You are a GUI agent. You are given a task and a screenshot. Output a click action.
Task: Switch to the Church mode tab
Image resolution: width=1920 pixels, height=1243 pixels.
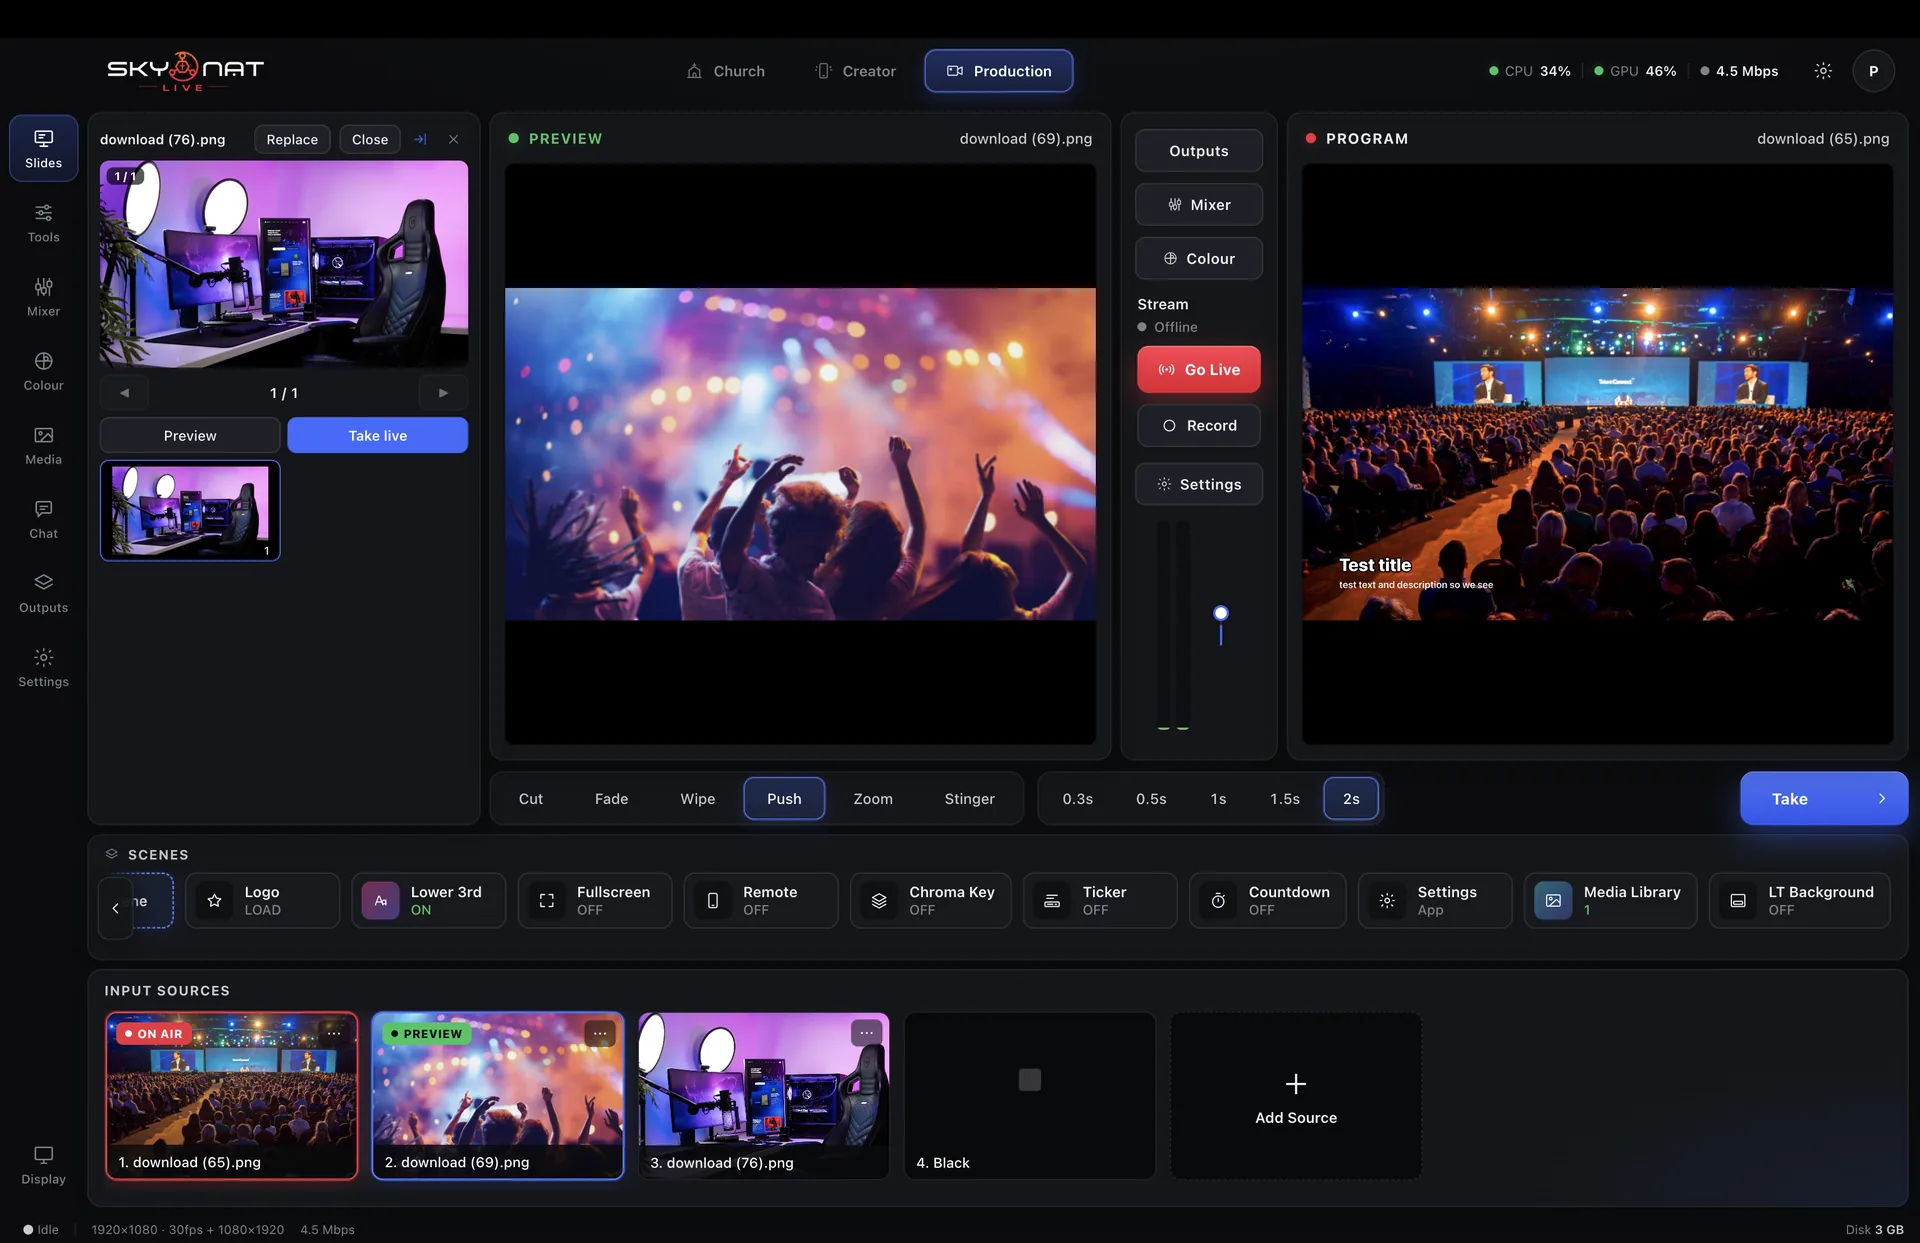point(726,71)
